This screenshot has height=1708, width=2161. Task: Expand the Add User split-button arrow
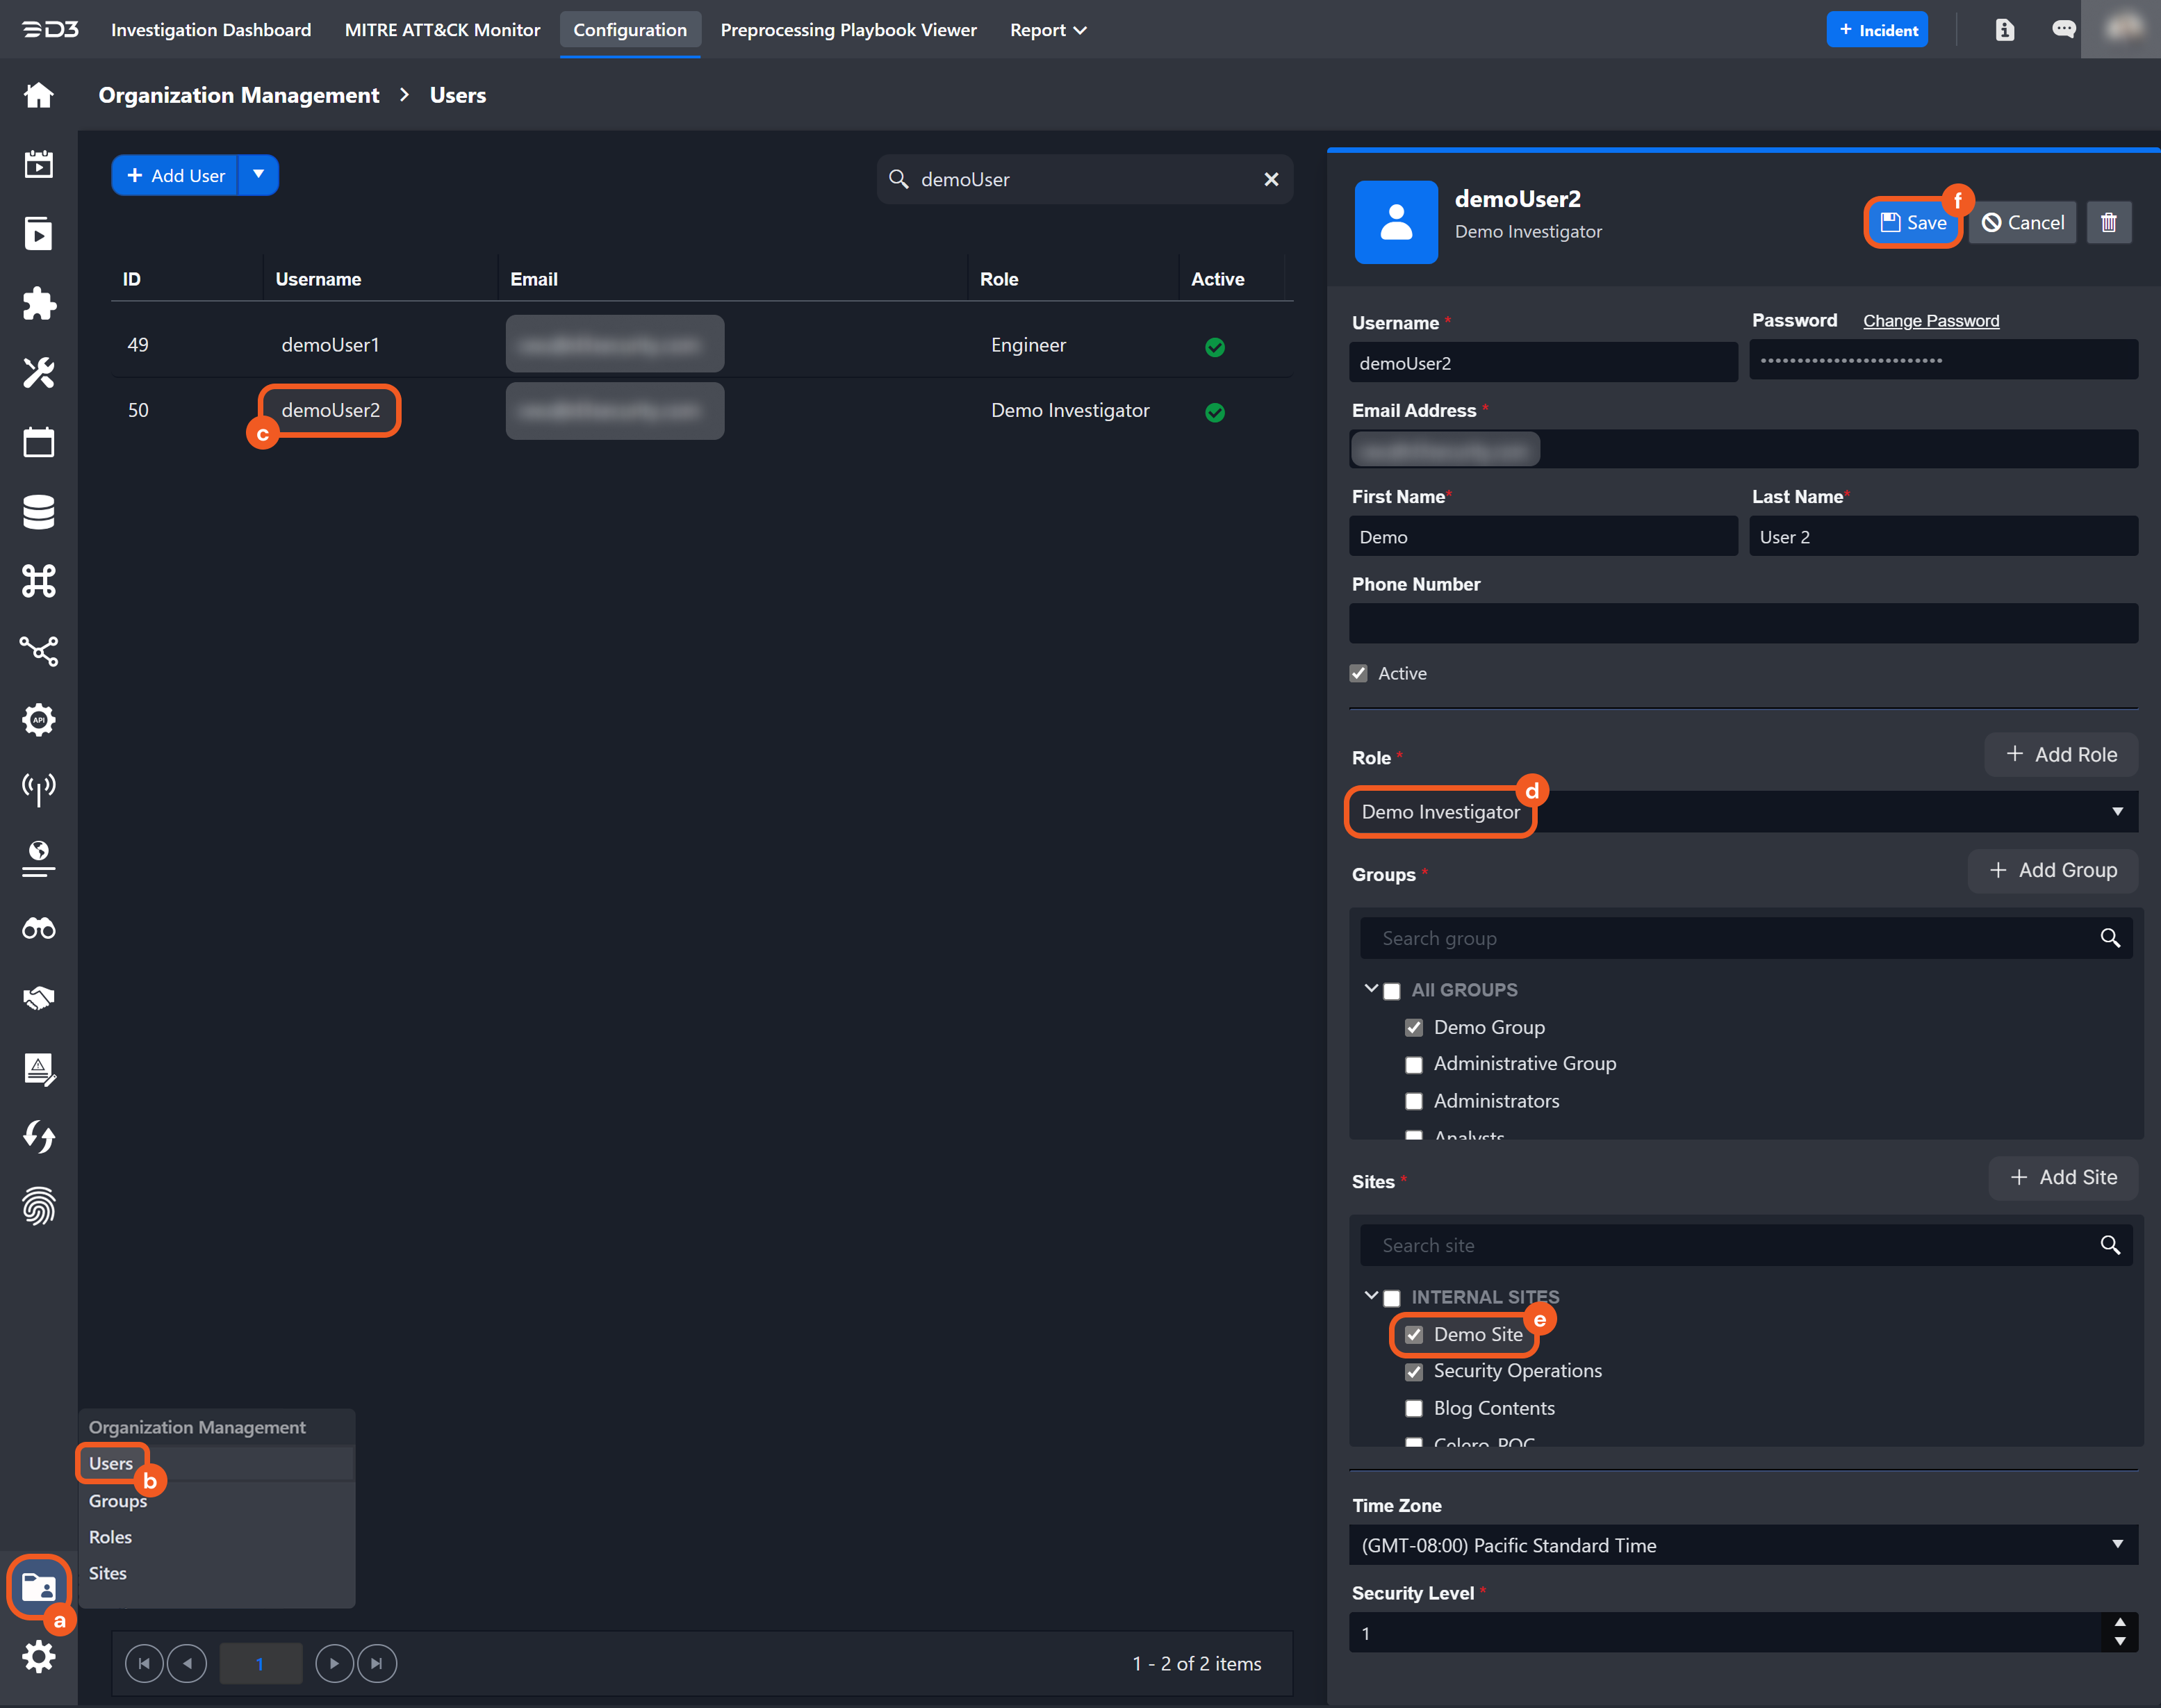[x=258, y=175]
